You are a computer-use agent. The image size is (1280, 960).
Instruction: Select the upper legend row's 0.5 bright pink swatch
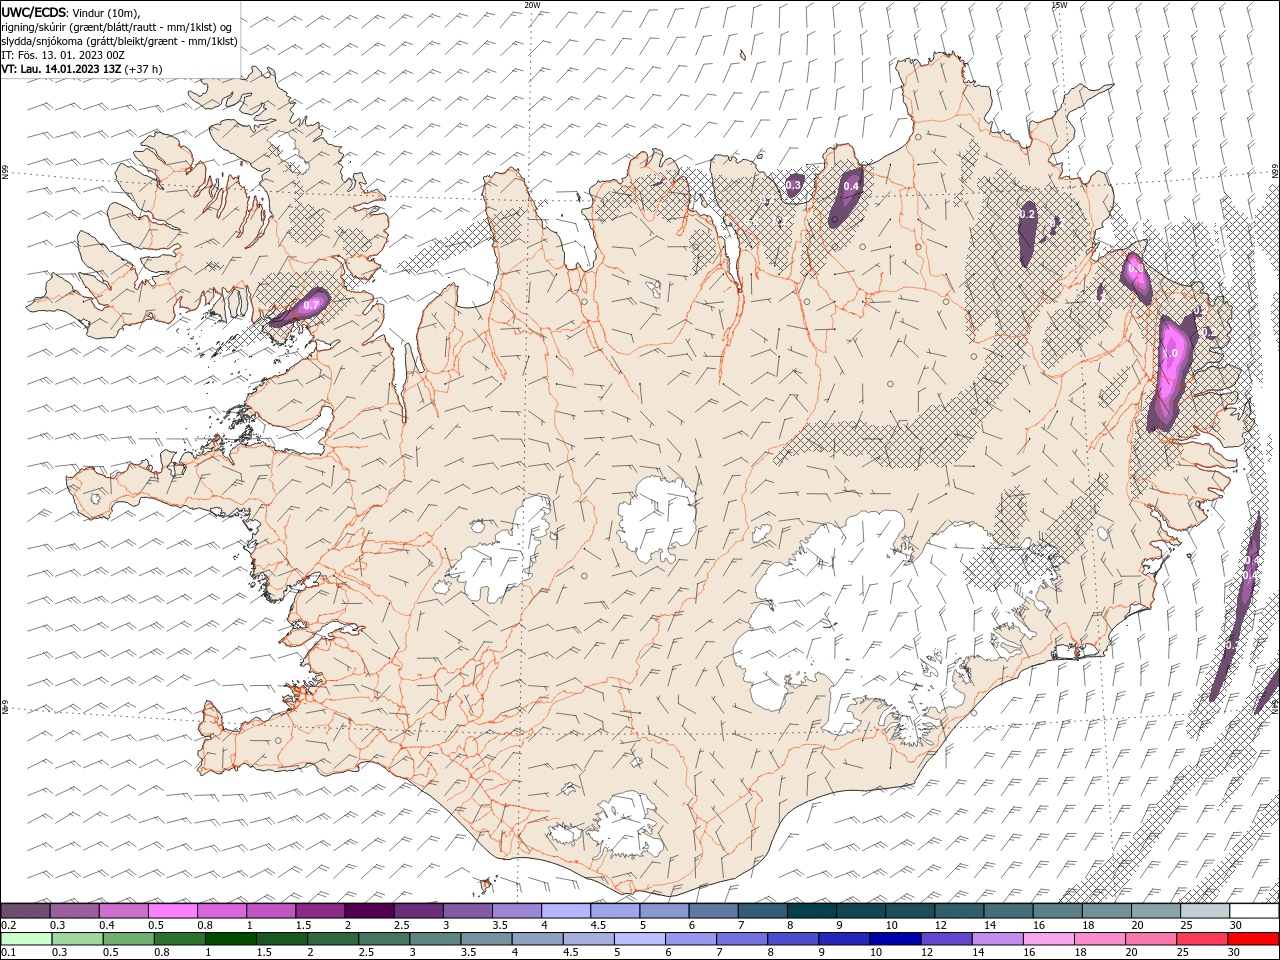[172, 911]
